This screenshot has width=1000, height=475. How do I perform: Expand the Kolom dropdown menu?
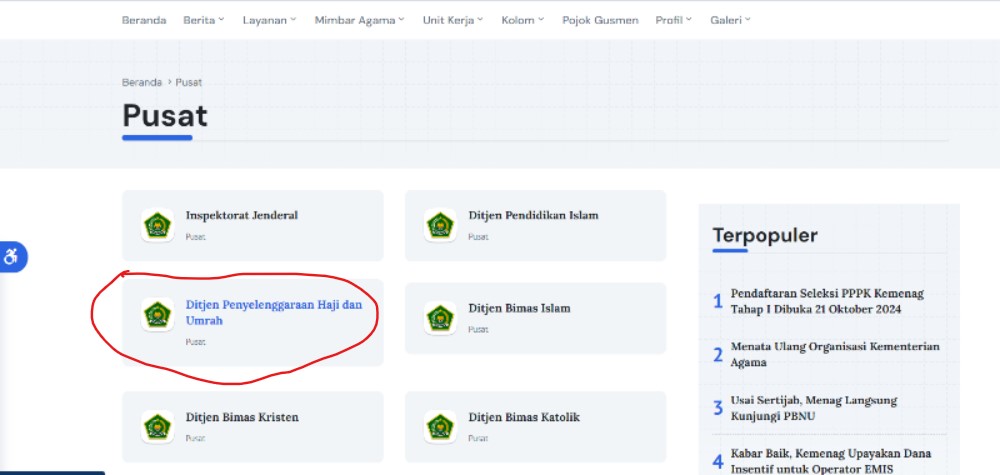pyautogui.click(x=522, y=20)
